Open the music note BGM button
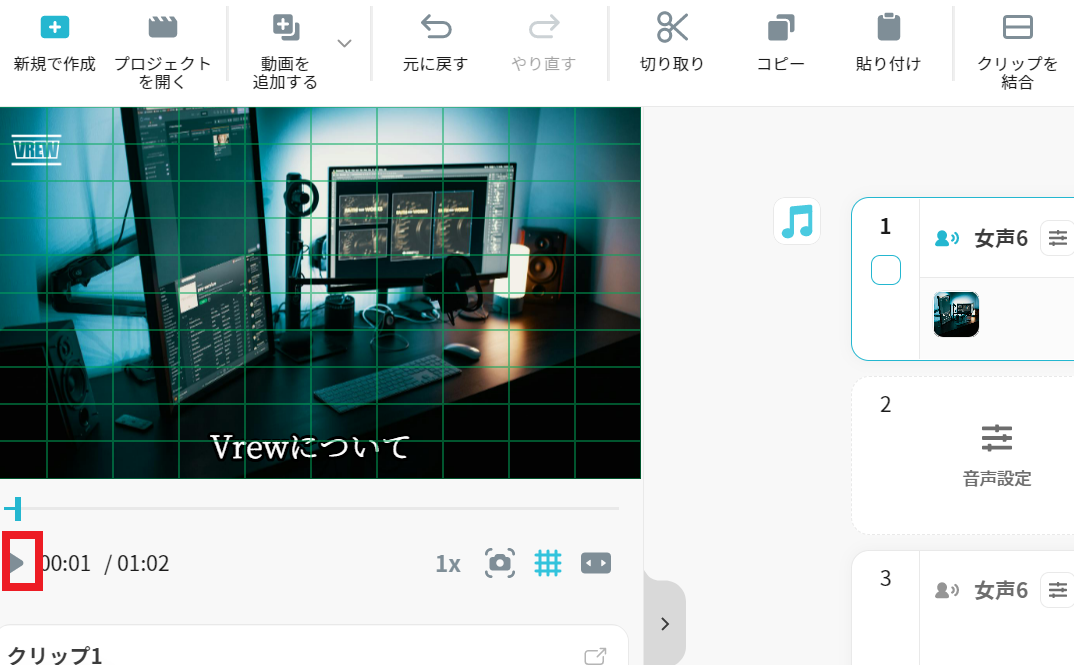 pyautogui.click(x=797, y=221)
